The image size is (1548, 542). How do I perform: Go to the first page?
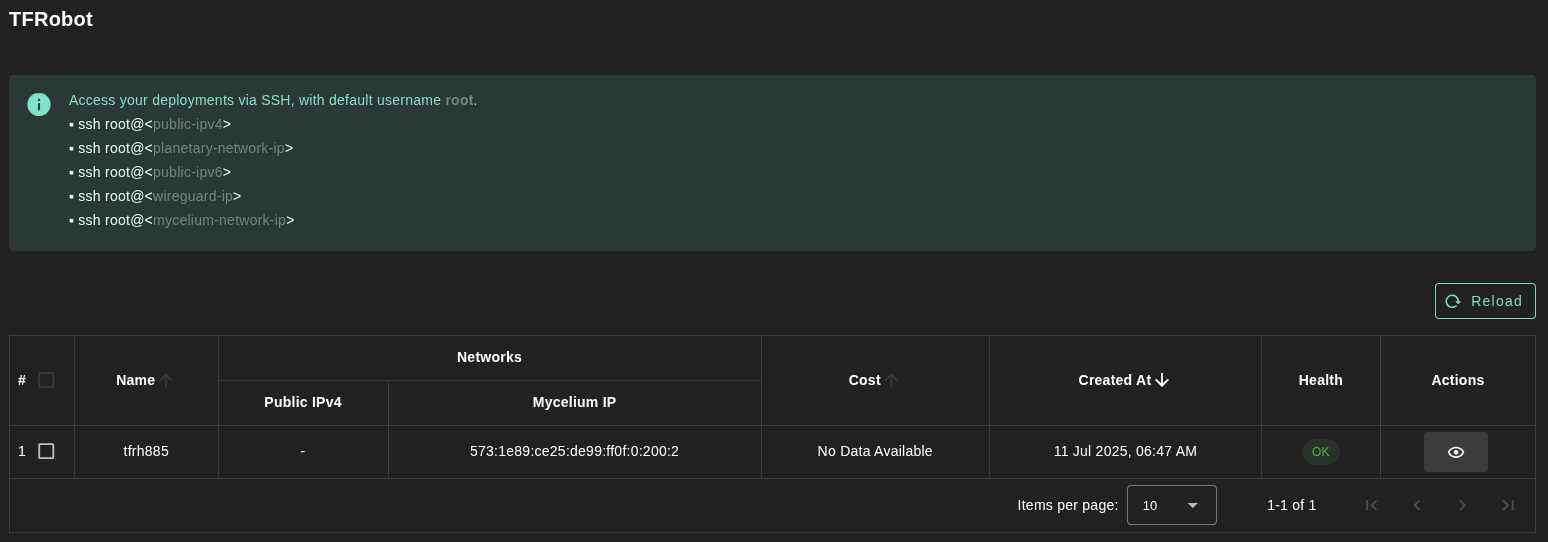point(1372,505)
